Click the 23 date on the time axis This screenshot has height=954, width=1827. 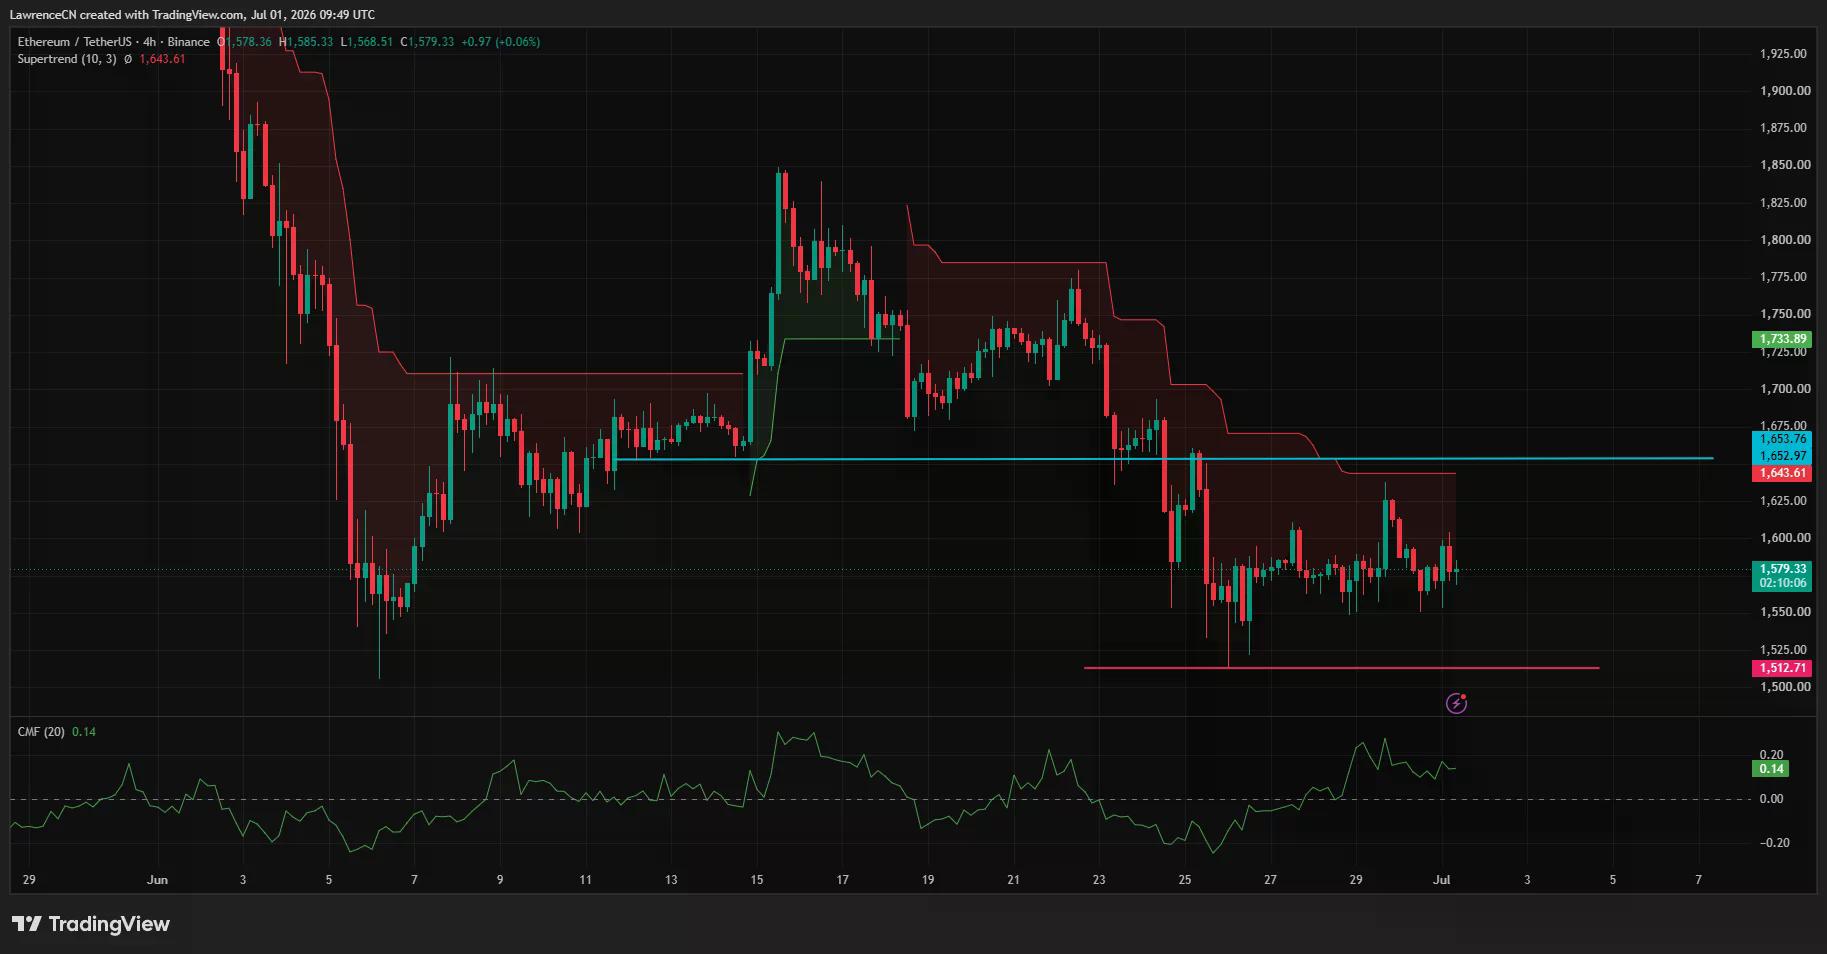(x=1099, y=880)
